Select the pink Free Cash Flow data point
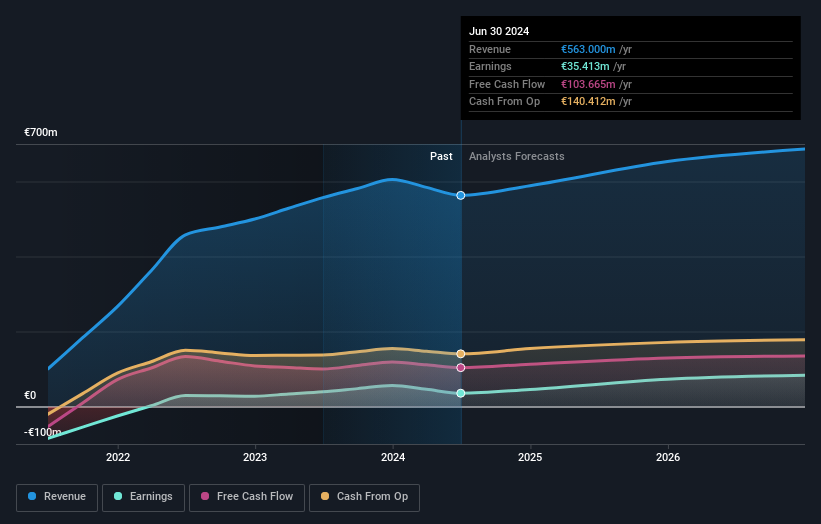 [x=461, y=368]
